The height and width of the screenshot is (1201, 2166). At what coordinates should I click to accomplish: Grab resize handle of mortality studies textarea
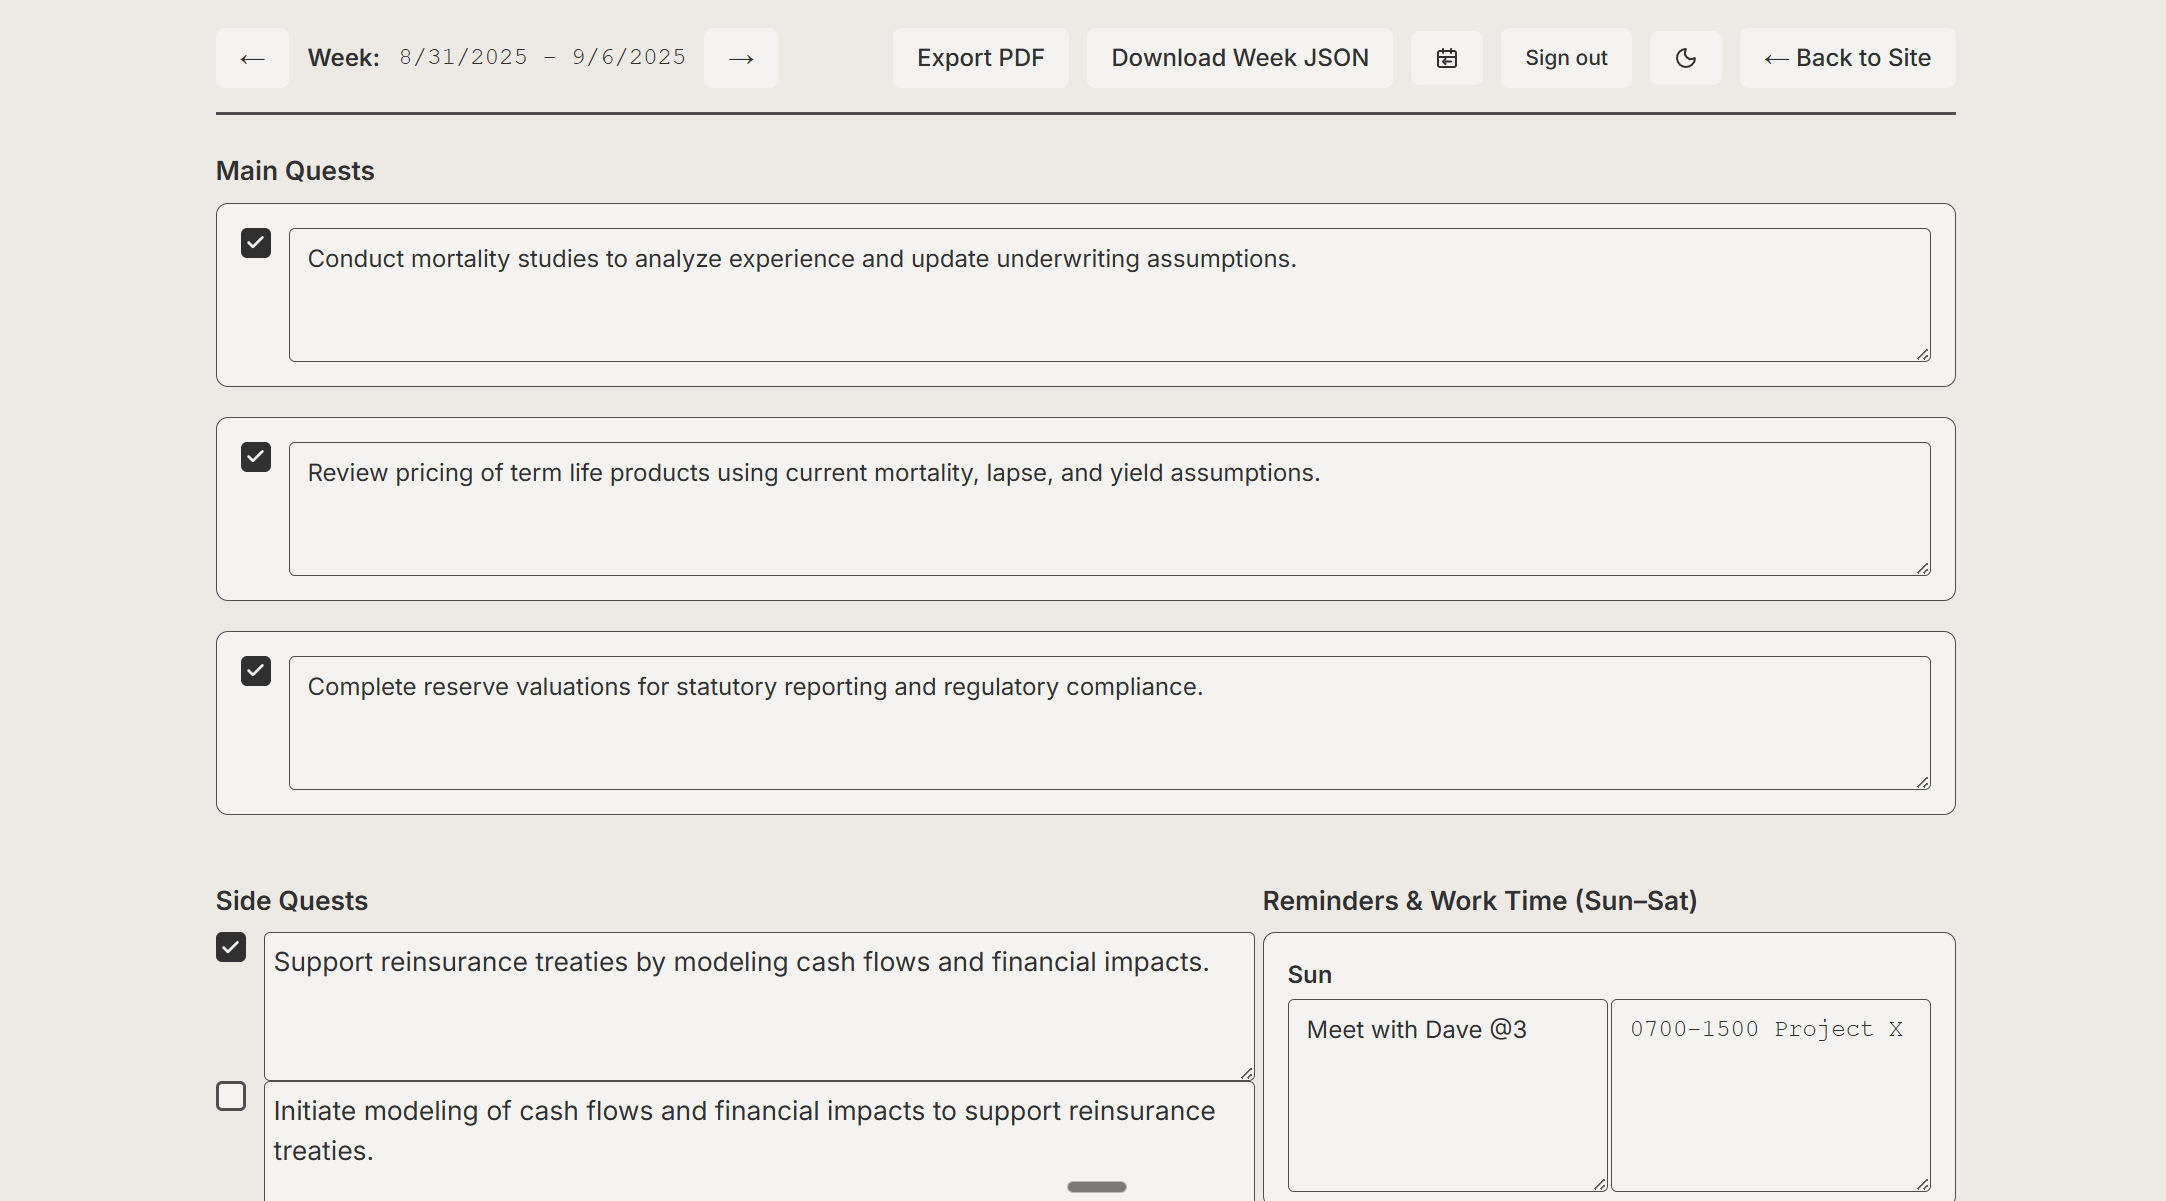click(x=1923, y=354)
